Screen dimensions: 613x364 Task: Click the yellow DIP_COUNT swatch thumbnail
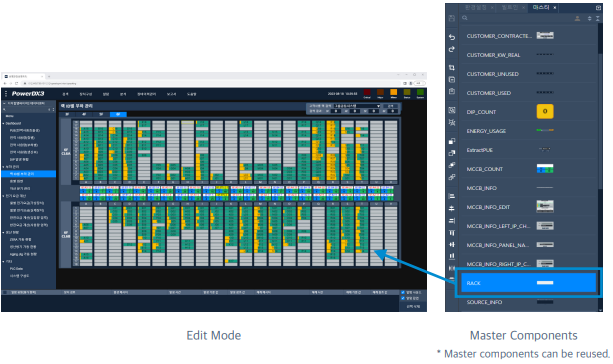545,111
